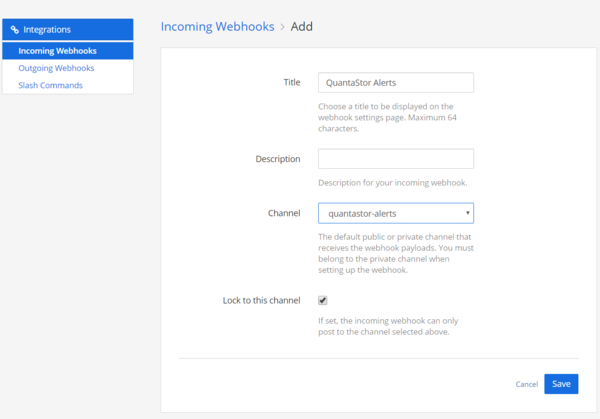Click the breadcrumb chevron separator icon

tap(282, 27)
